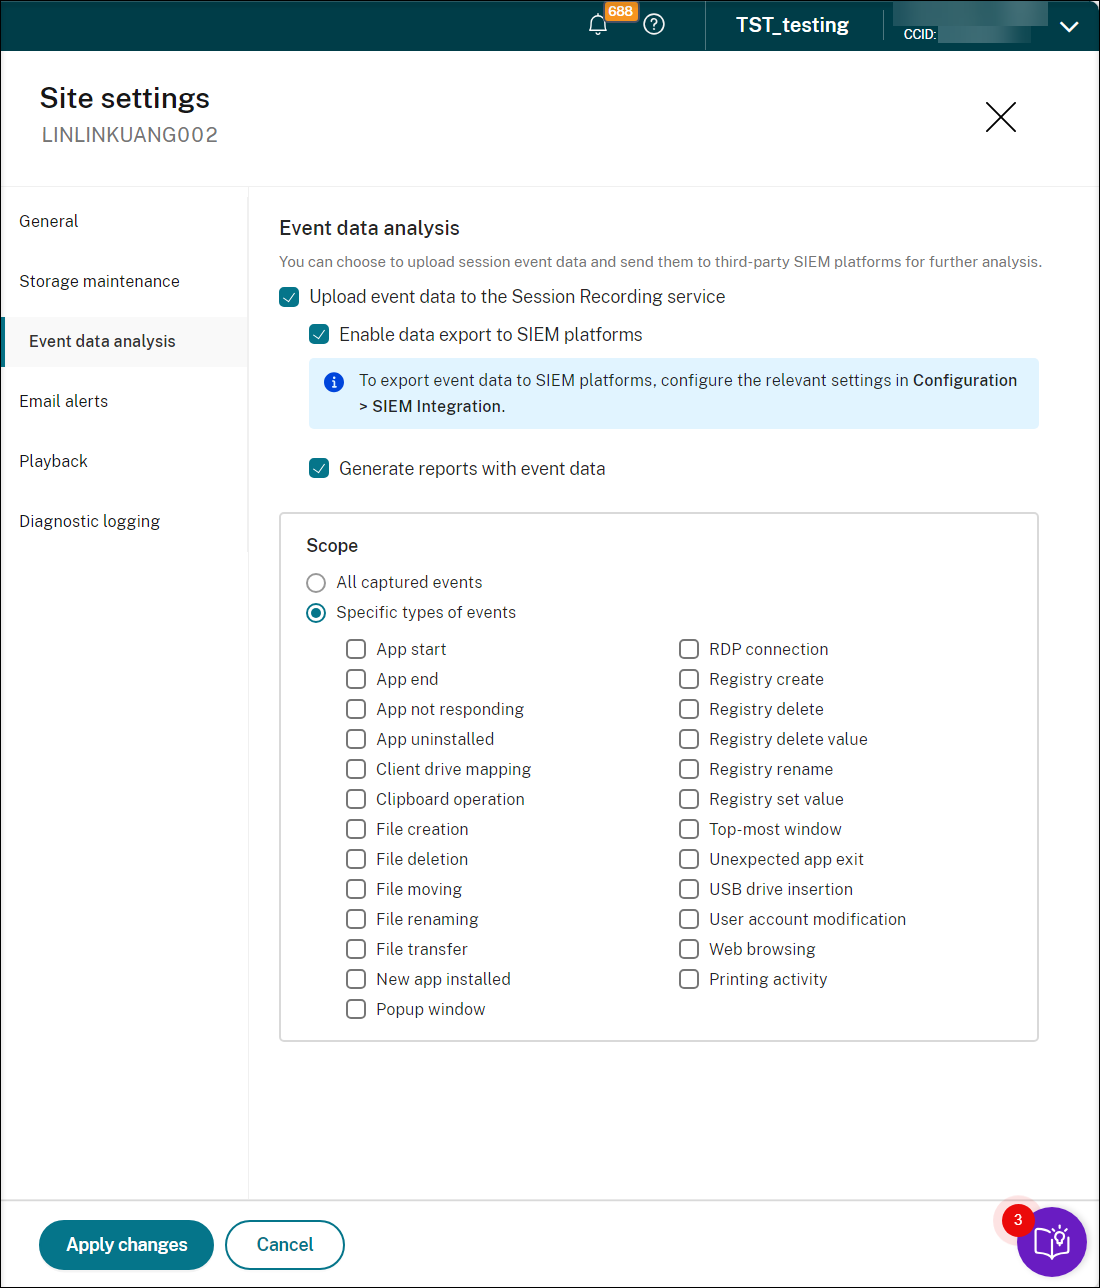Uncheck Upload event data to Session Recording
This screenshot has width=1100, height=1288.
point(289,297)
